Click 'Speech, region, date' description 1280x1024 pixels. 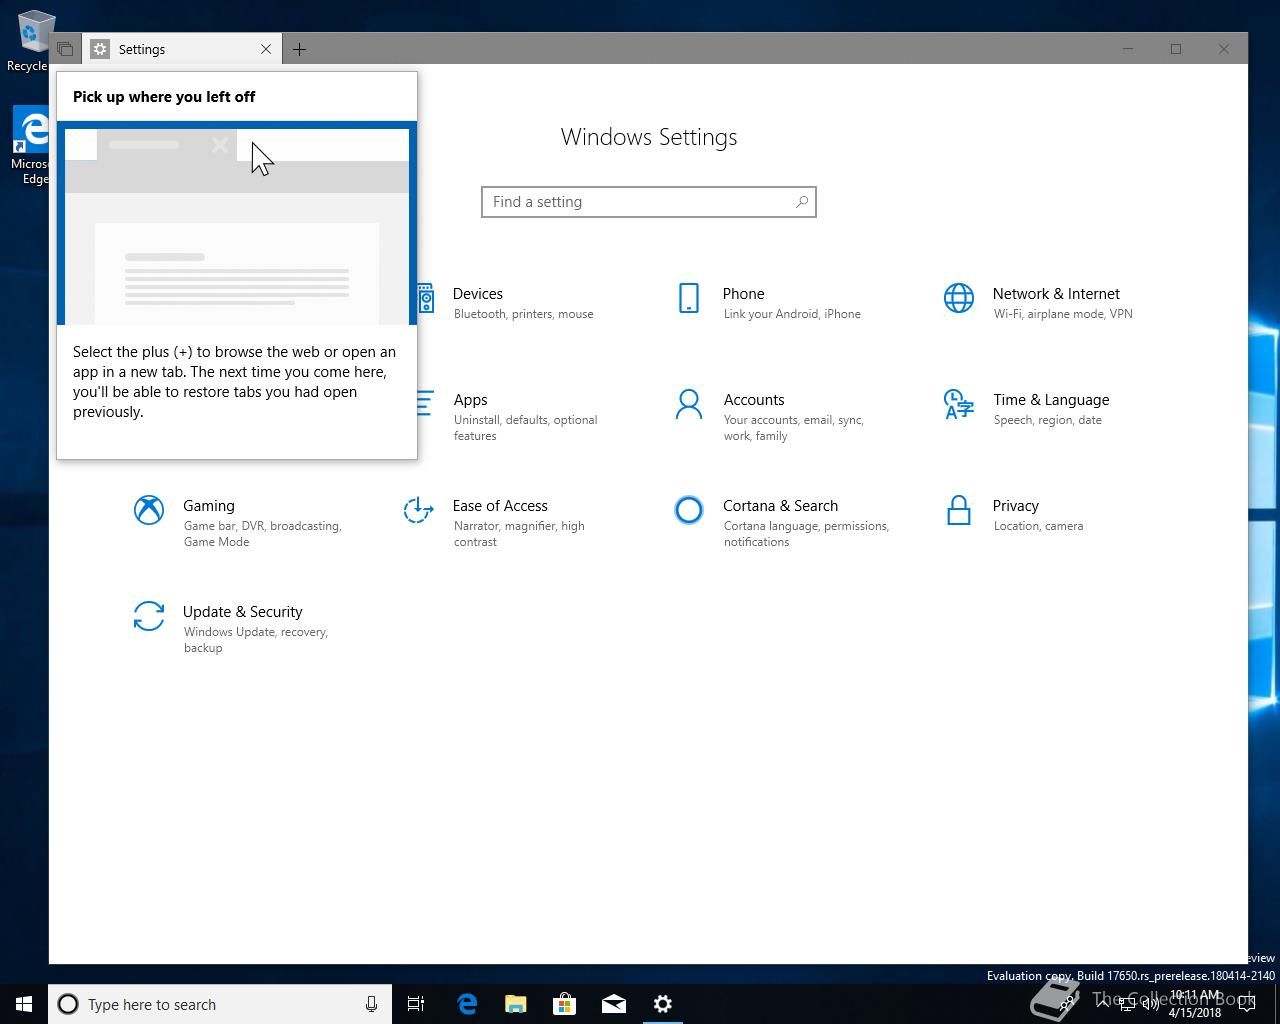[1047, 420]
